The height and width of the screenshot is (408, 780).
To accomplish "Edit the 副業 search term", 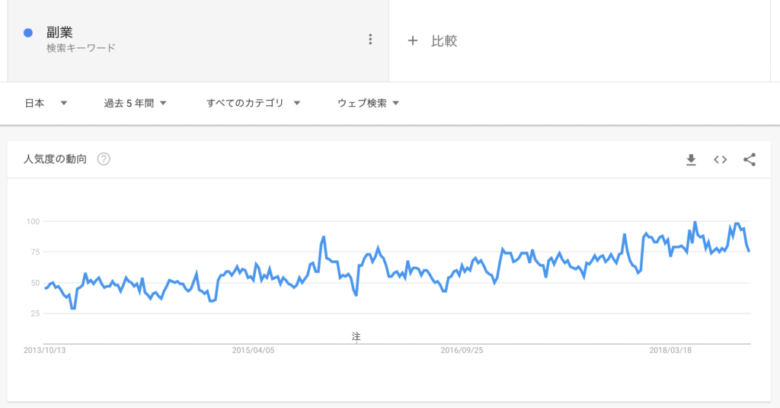I will pyautogui.click(x=60, y=32).
